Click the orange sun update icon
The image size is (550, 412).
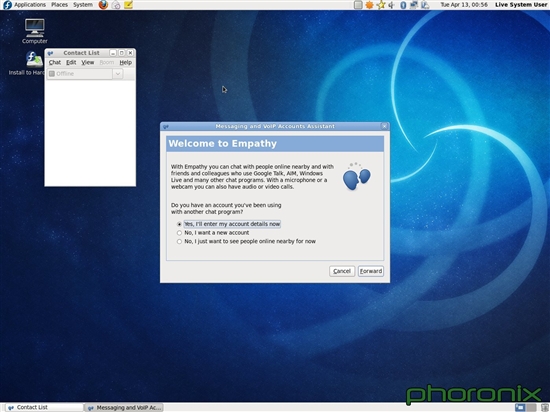click(369, 5)
